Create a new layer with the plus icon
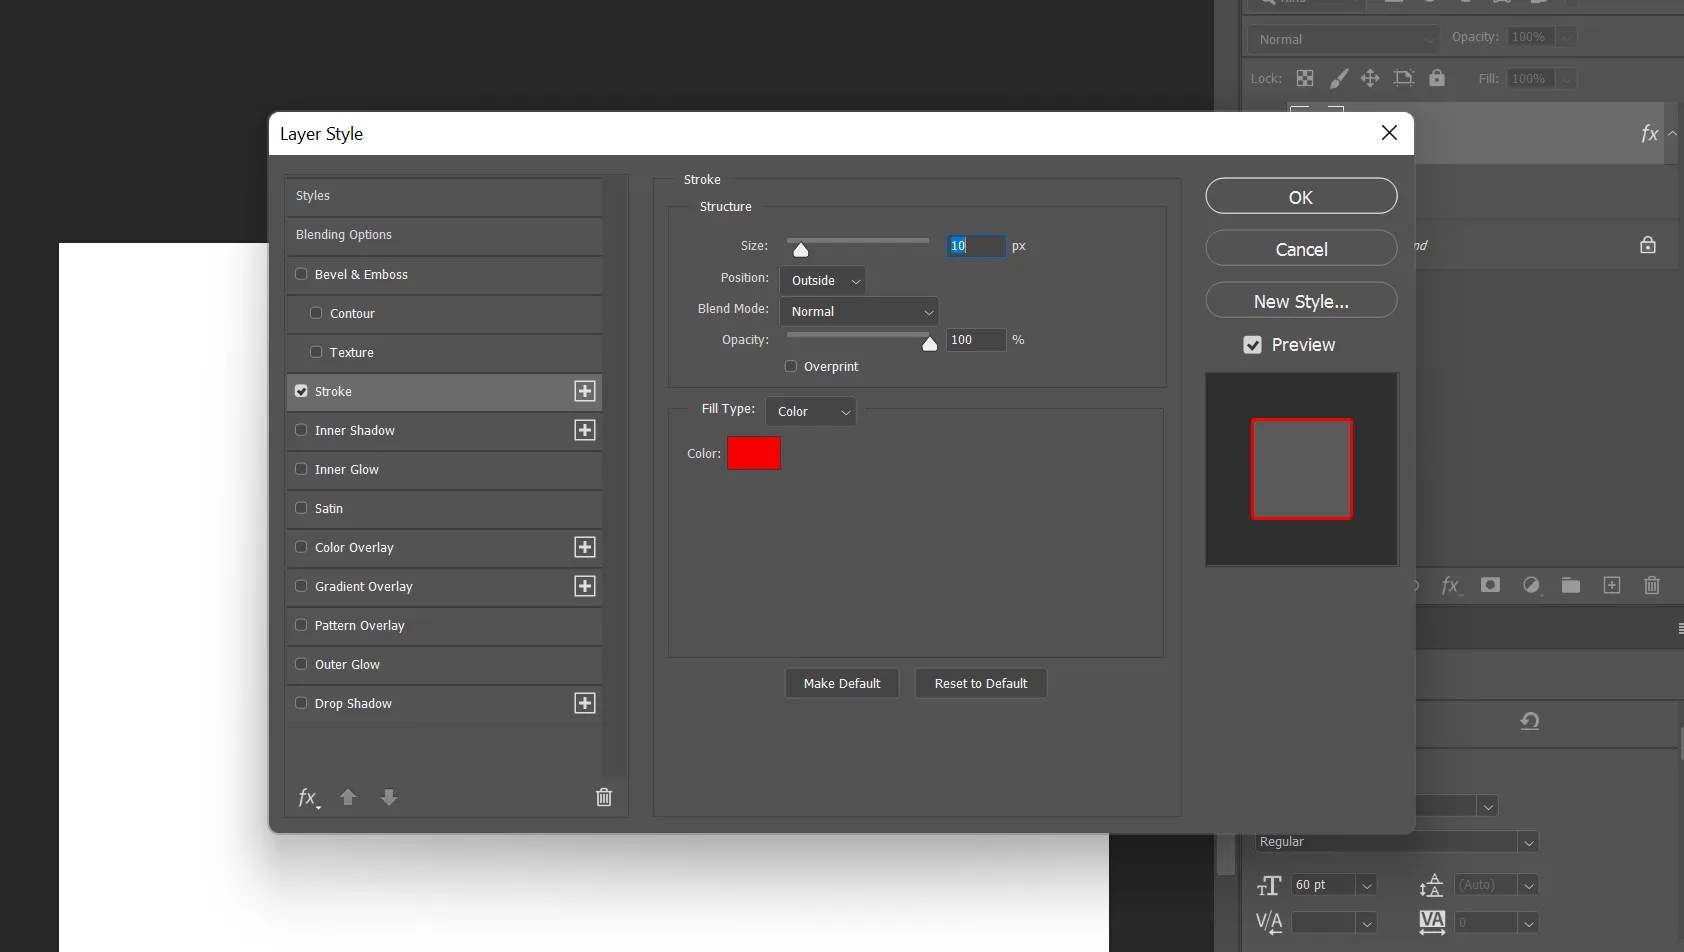Image resolution: width=1684 pixels, height=952 pixels. coord(1610,586)
